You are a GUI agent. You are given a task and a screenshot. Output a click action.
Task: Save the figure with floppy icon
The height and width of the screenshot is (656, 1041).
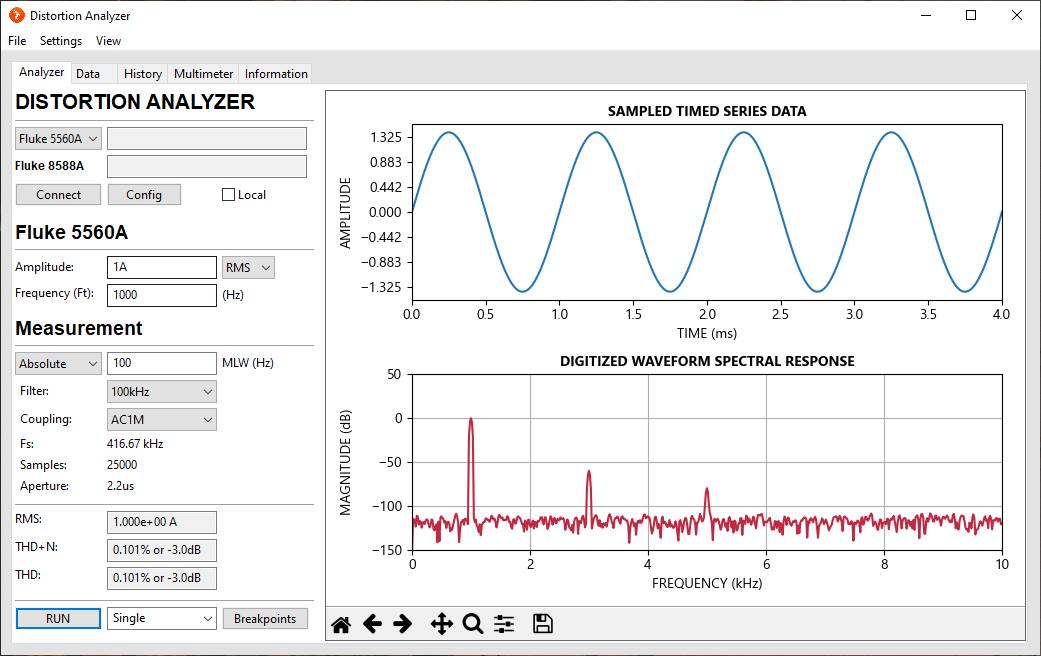[x=542, y=624]
